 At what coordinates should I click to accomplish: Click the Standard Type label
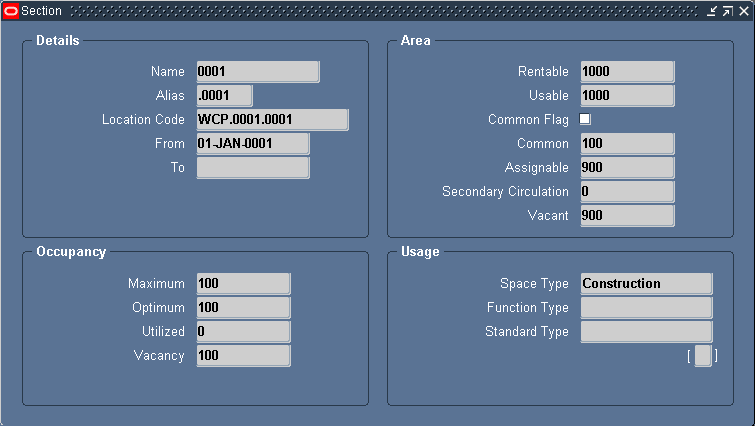pos(527,332)
